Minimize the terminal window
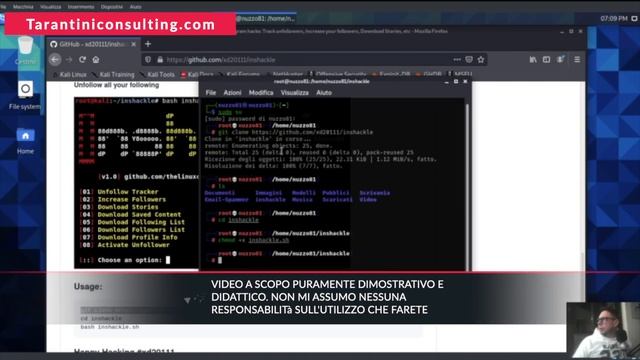640x360 pixels. click(x=447, y=82)
